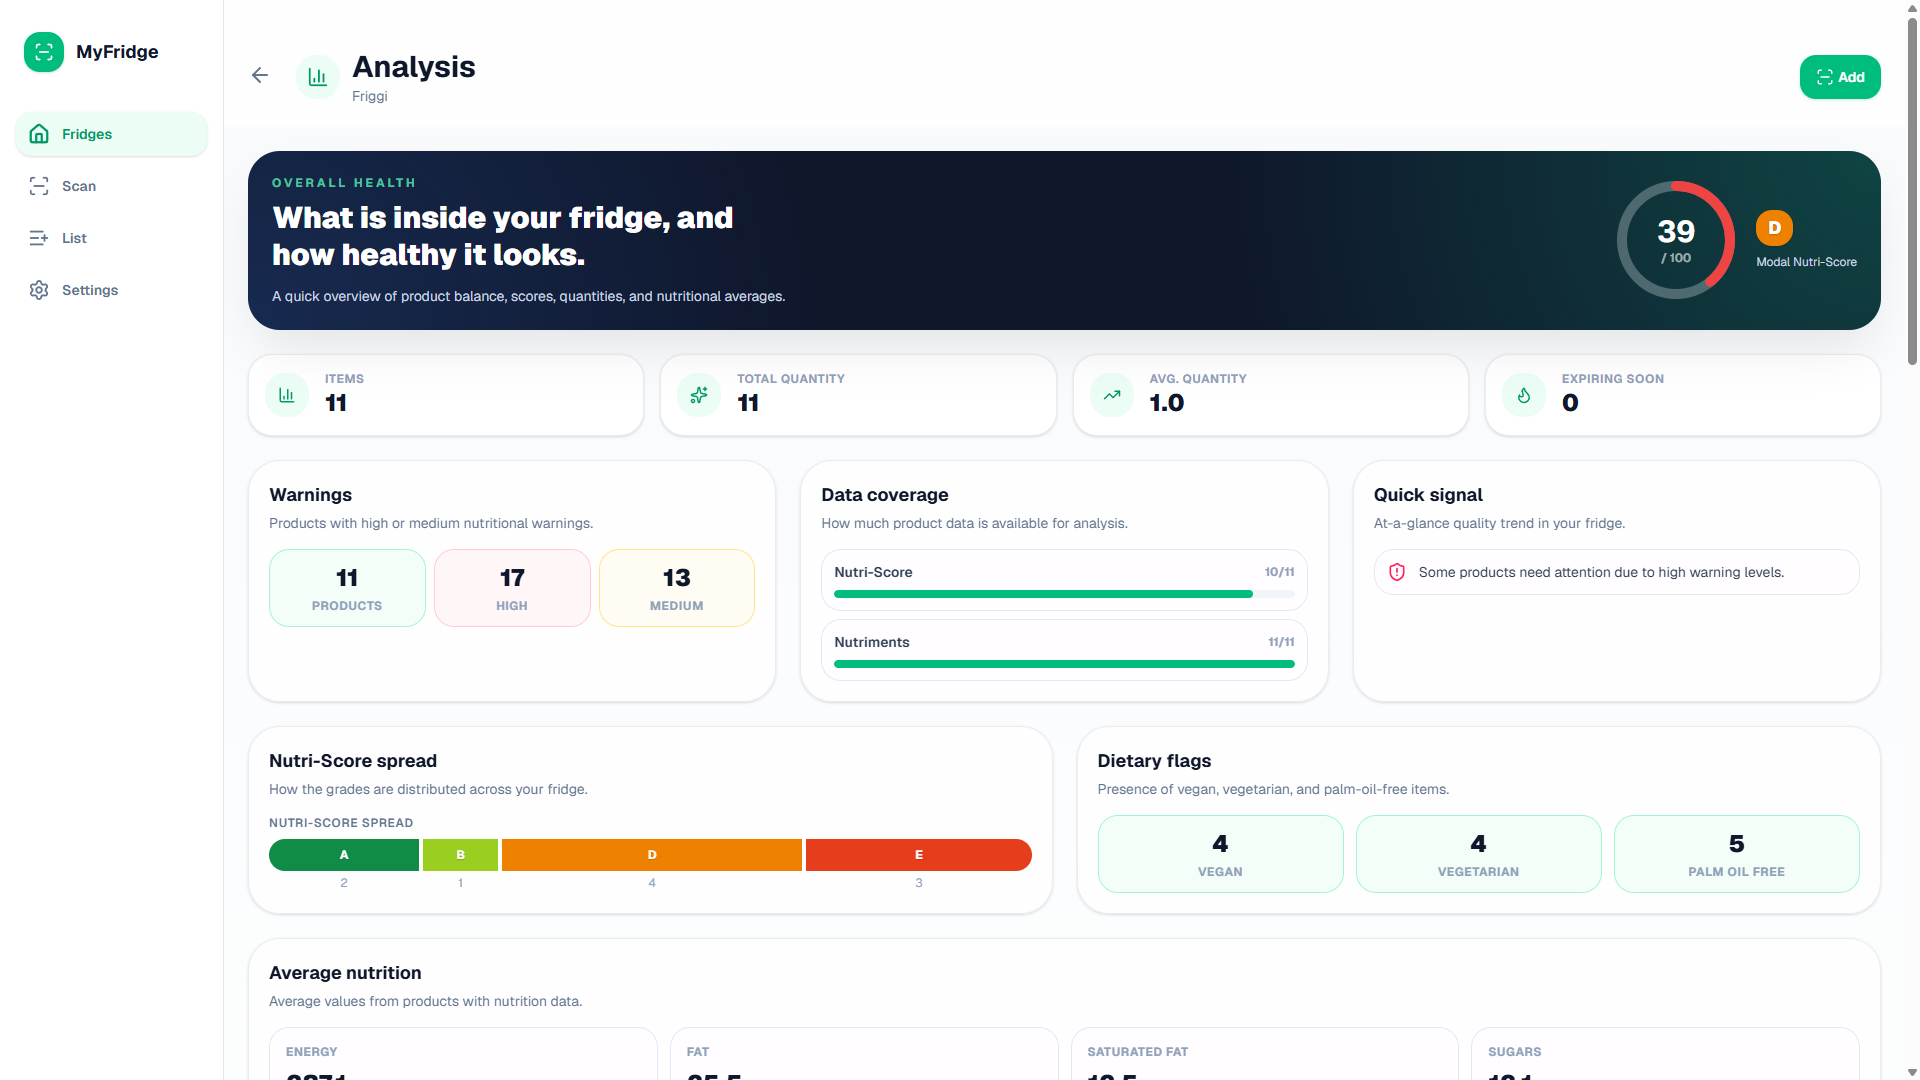Screen dimensions: 1920x1080
Task: Select the Settings menu item
Action: pos(111,290)
